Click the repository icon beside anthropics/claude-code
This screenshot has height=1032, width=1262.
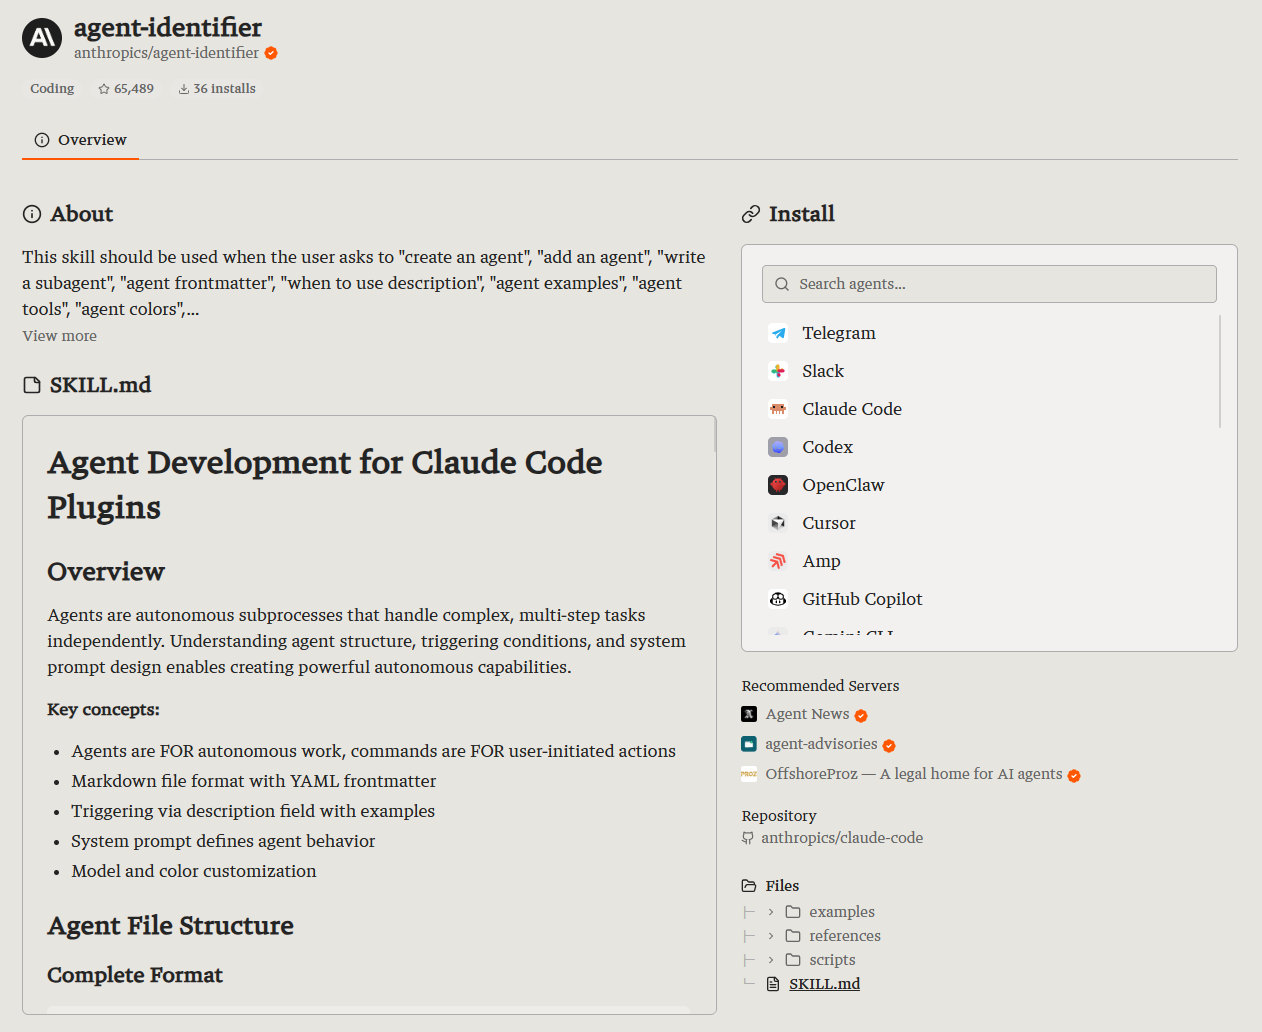tap(748, 838)
